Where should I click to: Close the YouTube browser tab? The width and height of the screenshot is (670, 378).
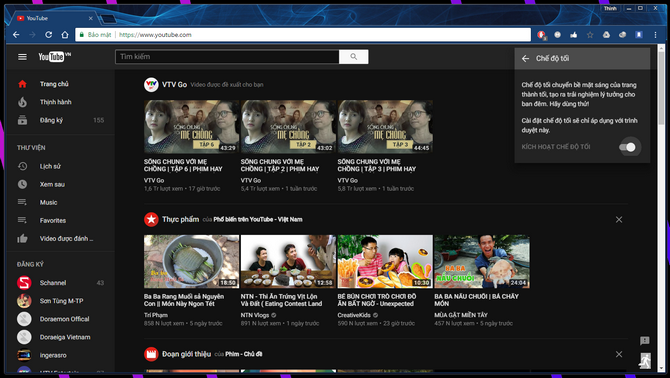click(91, 18)
